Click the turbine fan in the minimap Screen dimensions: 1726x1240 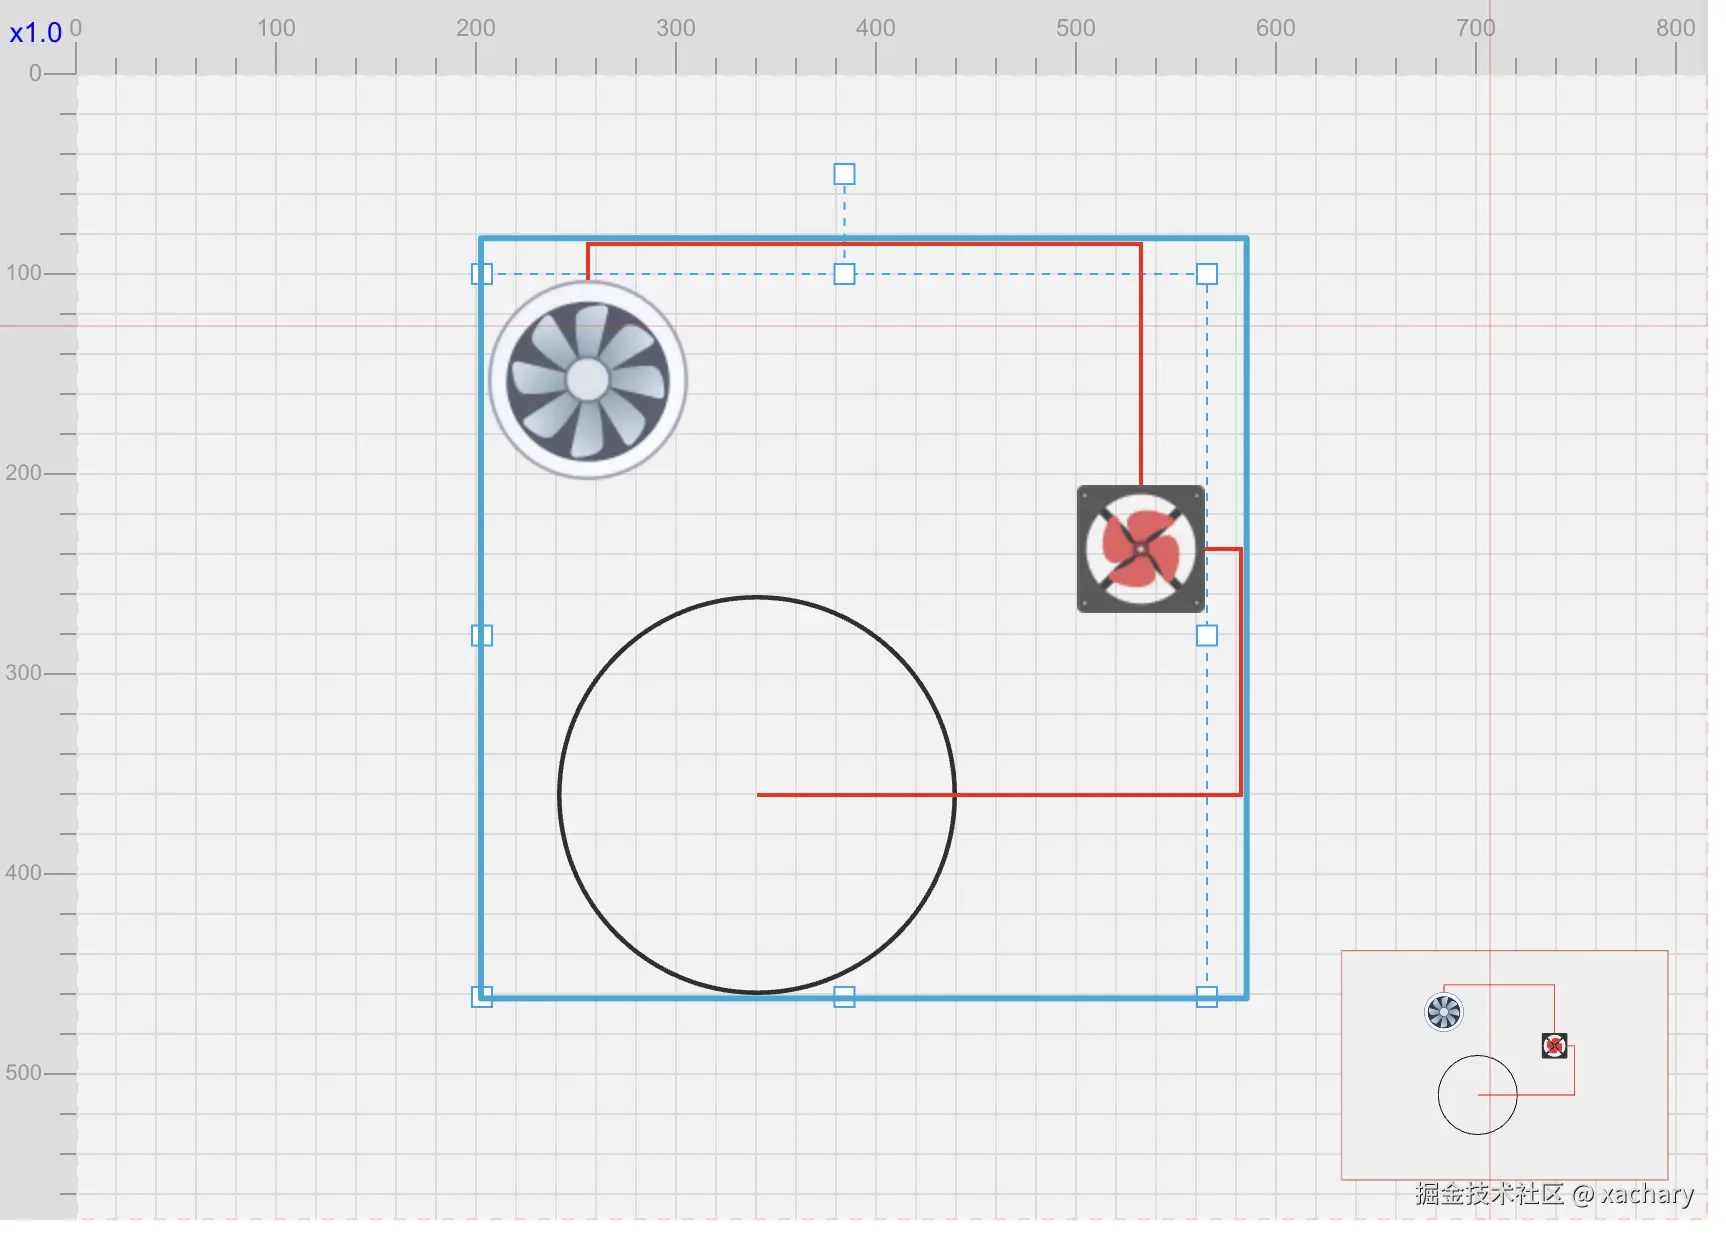click(x=1443, y=1012)
